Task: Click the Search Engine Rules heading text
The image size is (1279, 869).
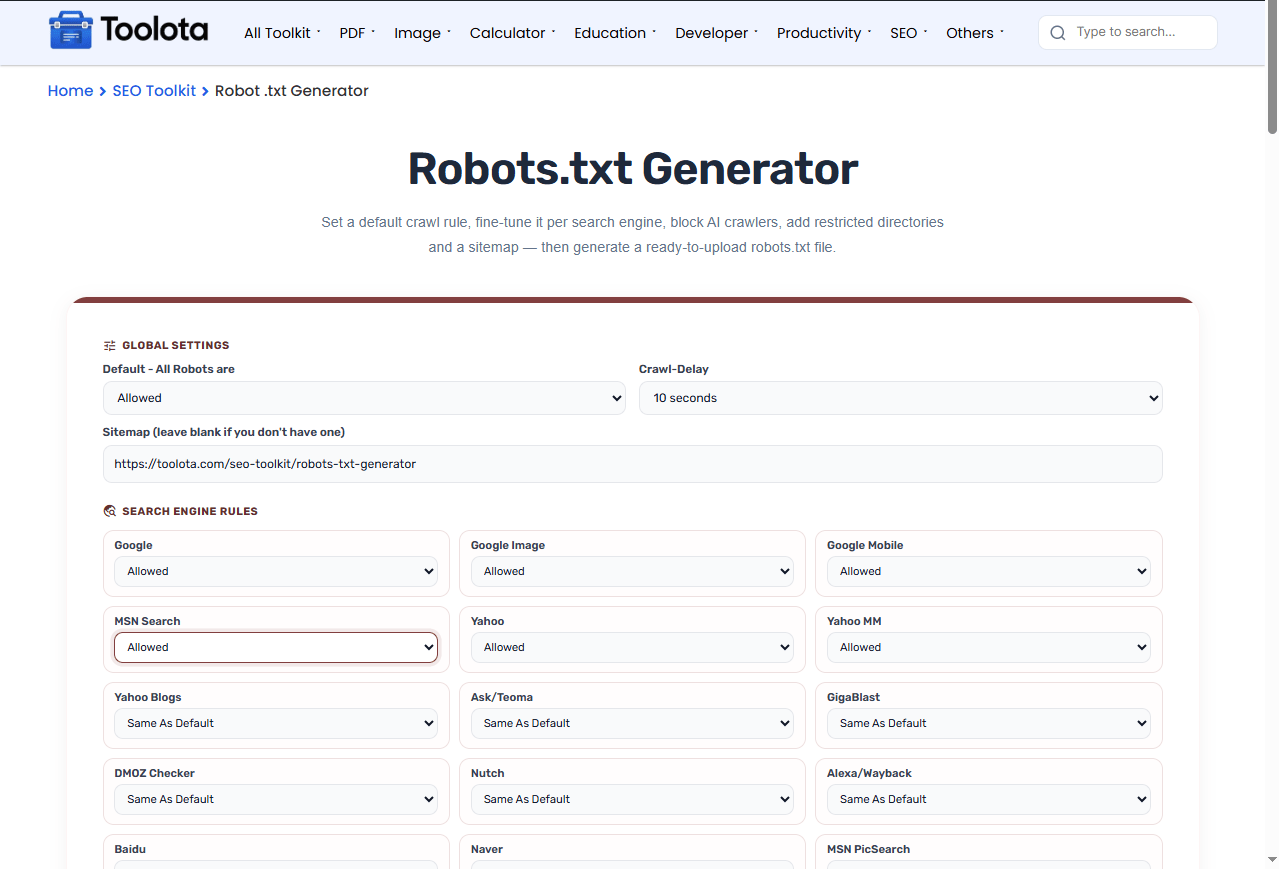Action: pyautogui.click(x=190, y=511)
